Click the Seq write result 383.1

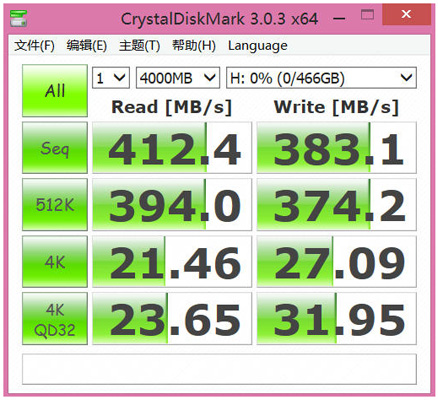(337, 148)
